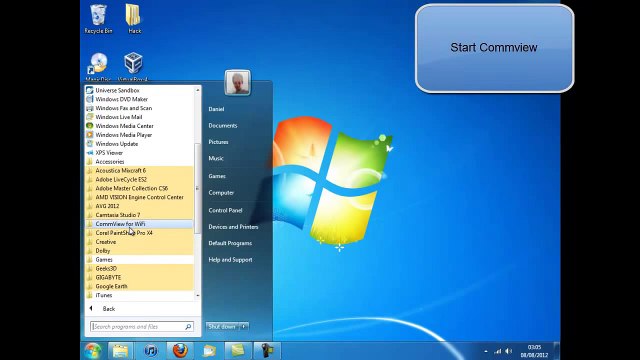Screen dimensions: 640x360
Task: Open Windows DVD Maker
Action: pyautogui.click(x=139, y=99)
